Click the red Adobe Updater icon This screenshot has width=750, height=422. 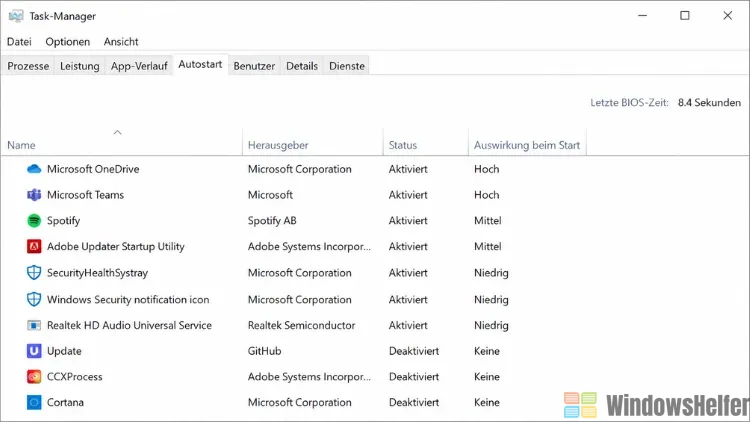pos(34,246)
